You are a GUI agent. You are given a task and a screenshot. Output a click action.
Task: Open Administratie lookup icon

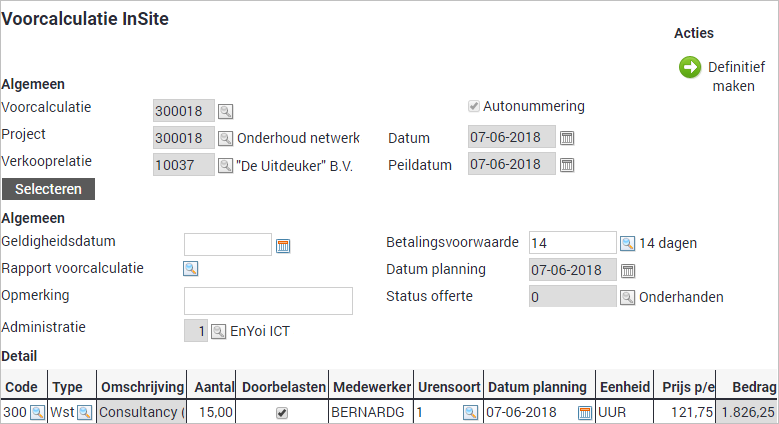tap(218, 330)
